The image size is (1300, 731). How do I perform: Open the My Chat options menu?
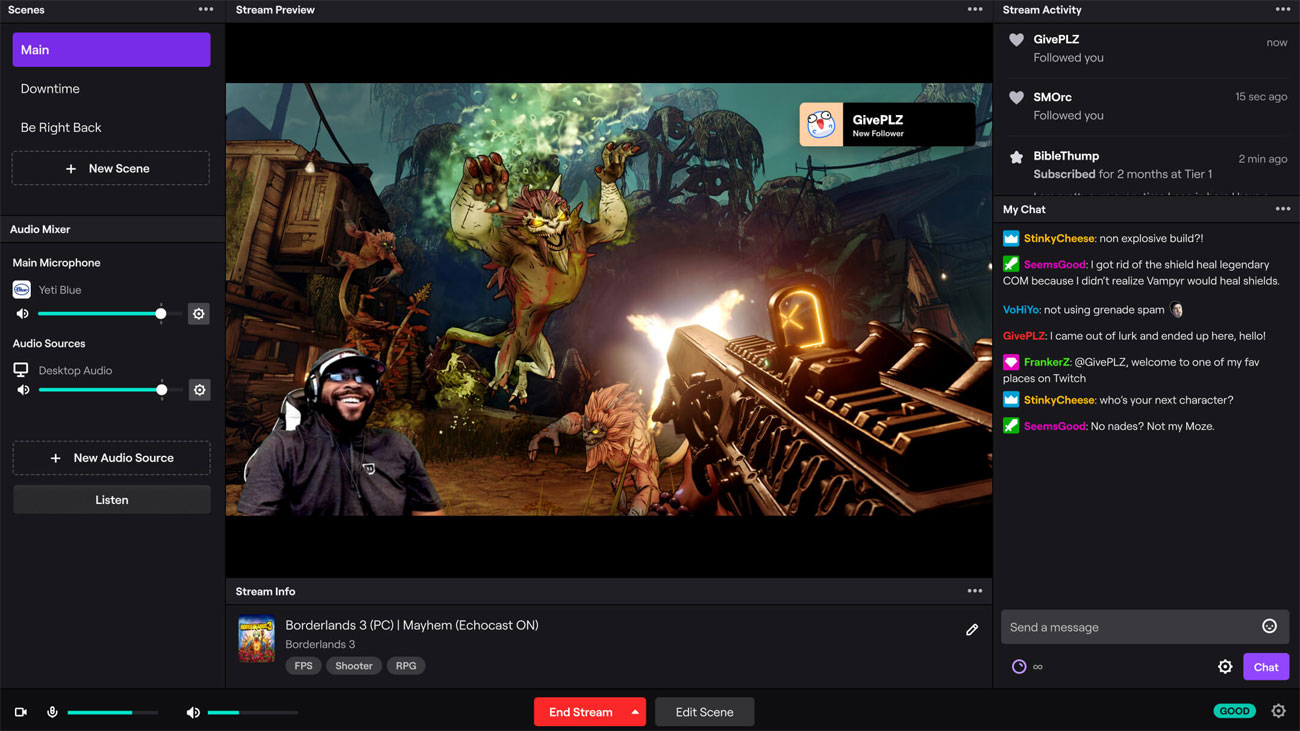click(1282, 209)
